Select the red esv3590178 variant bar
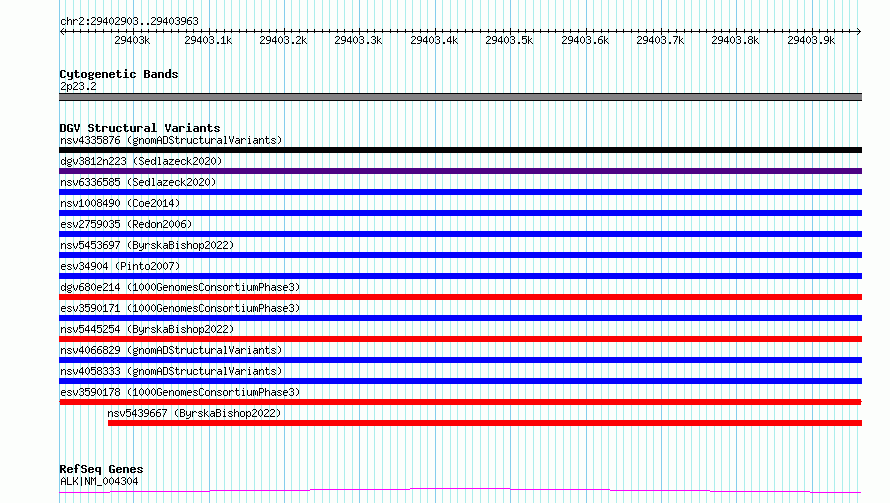Viewport: 890px width, 503px height. point(460,402)
